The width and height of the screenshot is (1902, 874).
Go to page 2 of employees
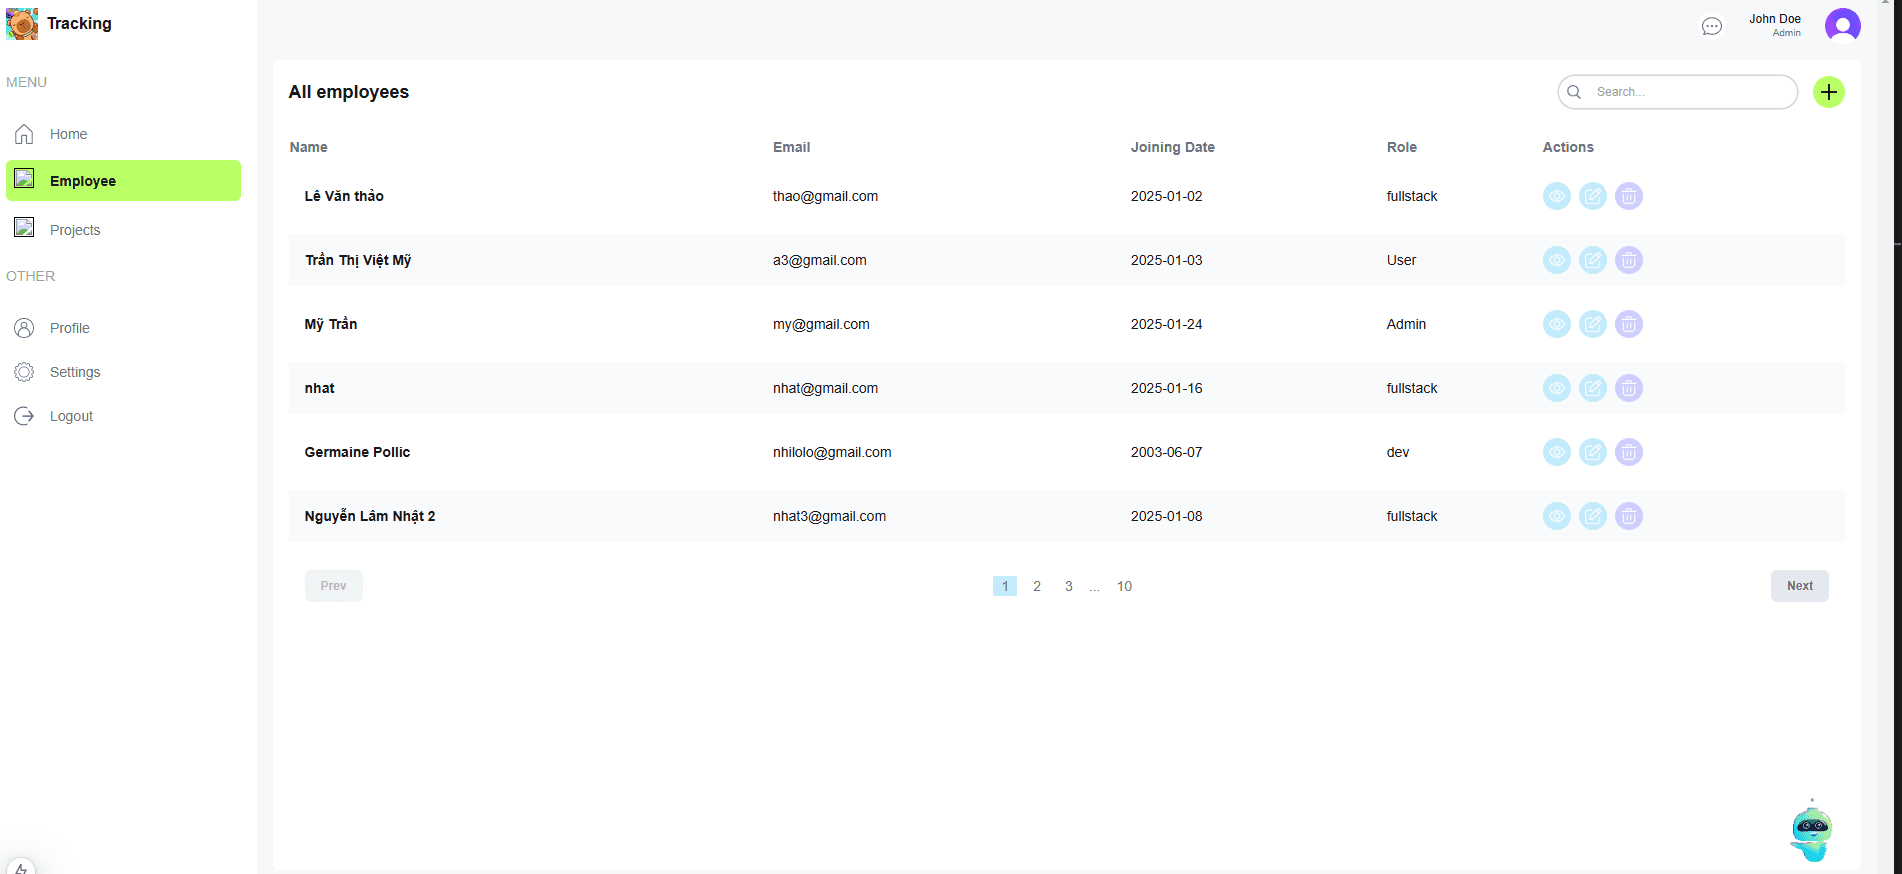coord(1037,586)
